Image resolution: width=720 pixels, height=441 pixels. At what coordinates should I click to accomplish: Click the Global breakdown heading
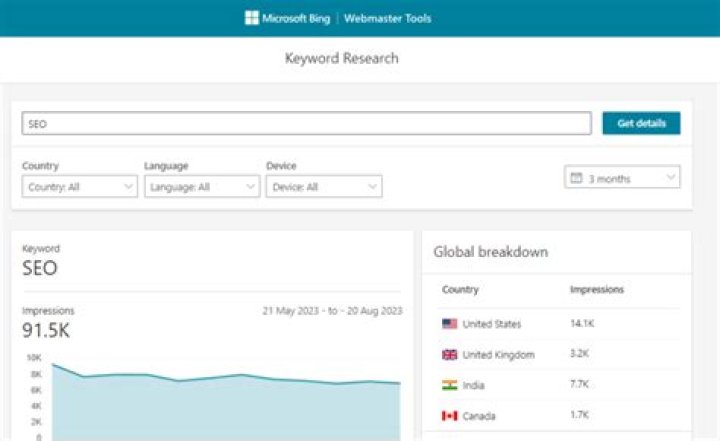pos(490,252)
